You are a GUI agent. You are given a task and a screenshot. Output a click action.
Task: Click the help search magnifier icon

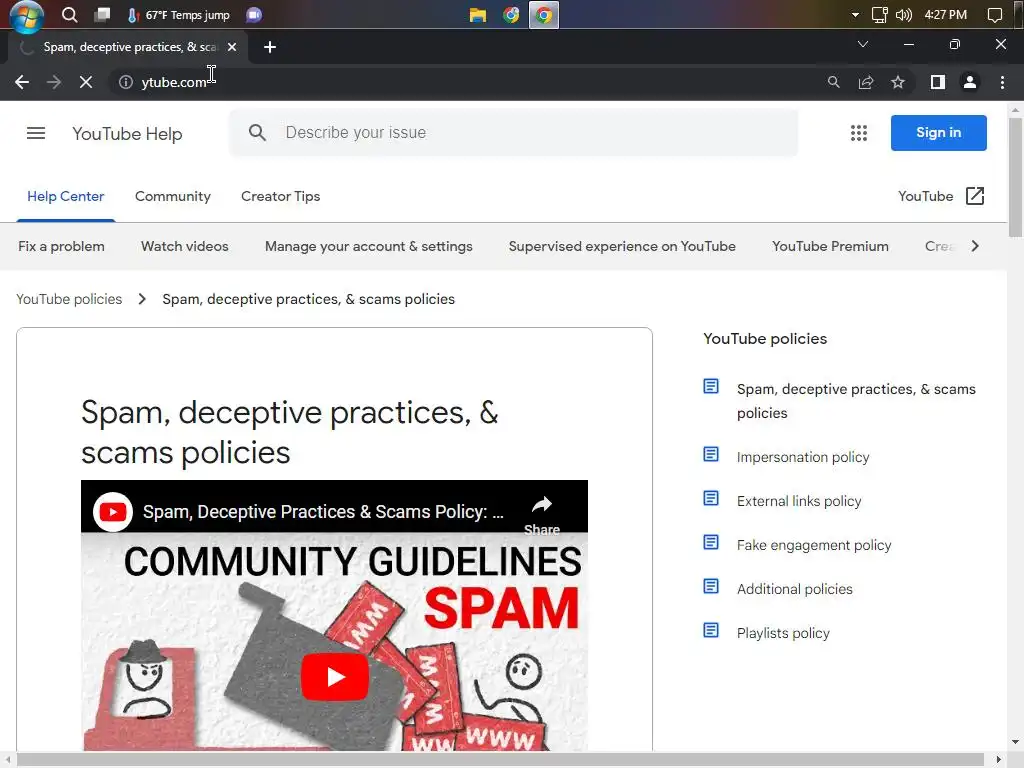[257, 133]
